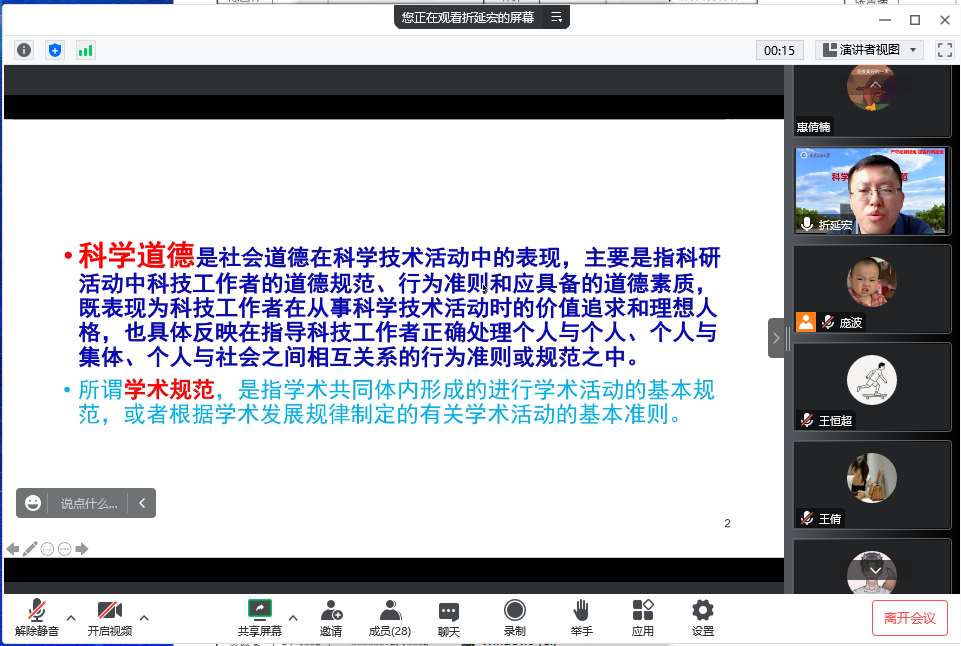The image size is (961, 646).
Task: Toggle 共享屏幕 screen sharing
Action: tap(260, 617)
